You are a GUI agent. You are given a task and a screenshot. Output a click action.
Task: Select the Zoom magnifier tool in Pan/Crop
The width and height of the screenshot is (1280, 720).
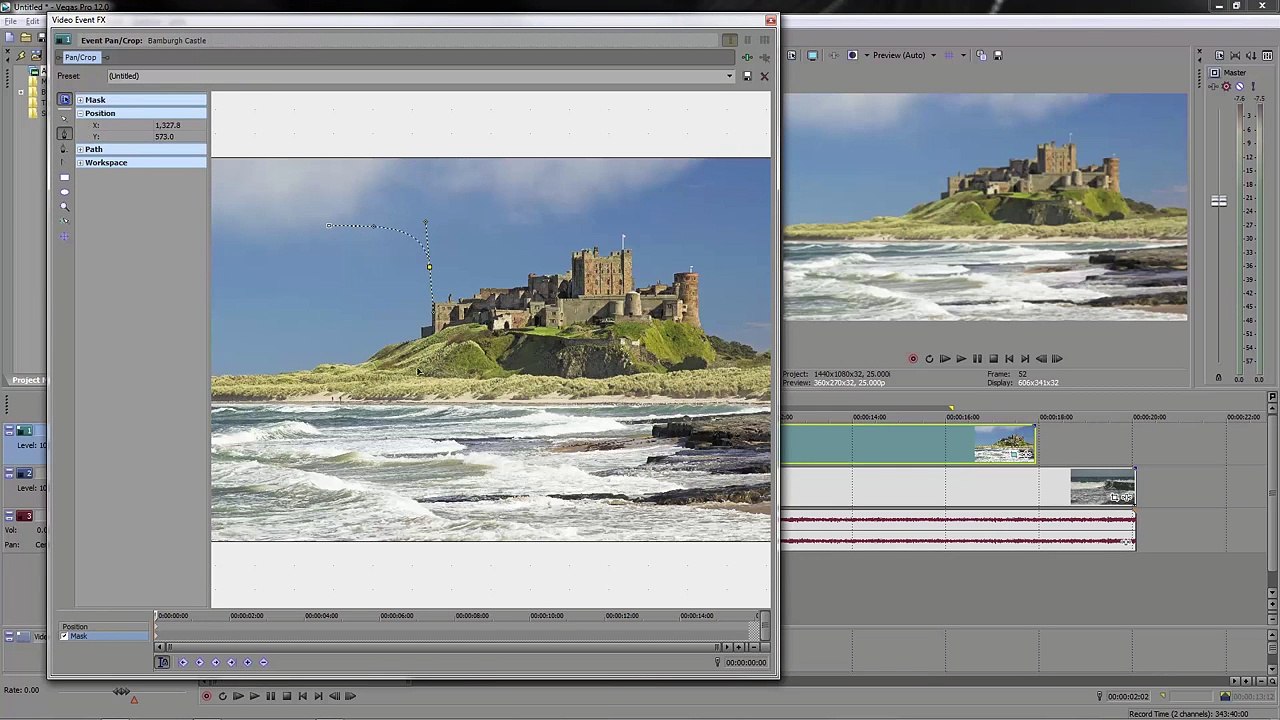point(64,206)
